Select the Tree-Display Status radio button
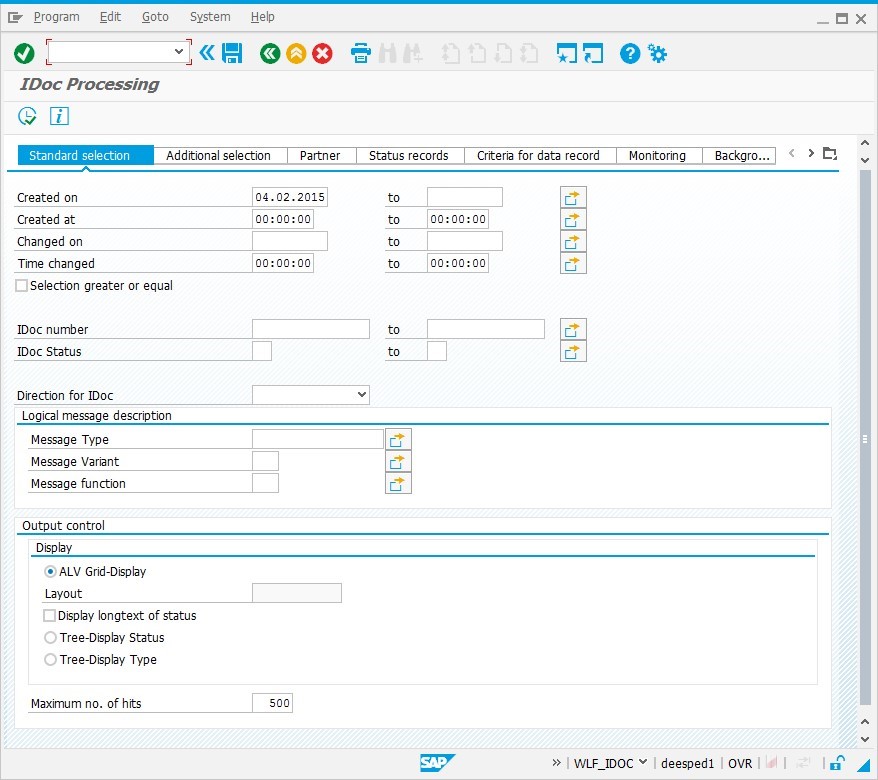The height and width of the screenshot is (780, 878). tap(50, 637)
